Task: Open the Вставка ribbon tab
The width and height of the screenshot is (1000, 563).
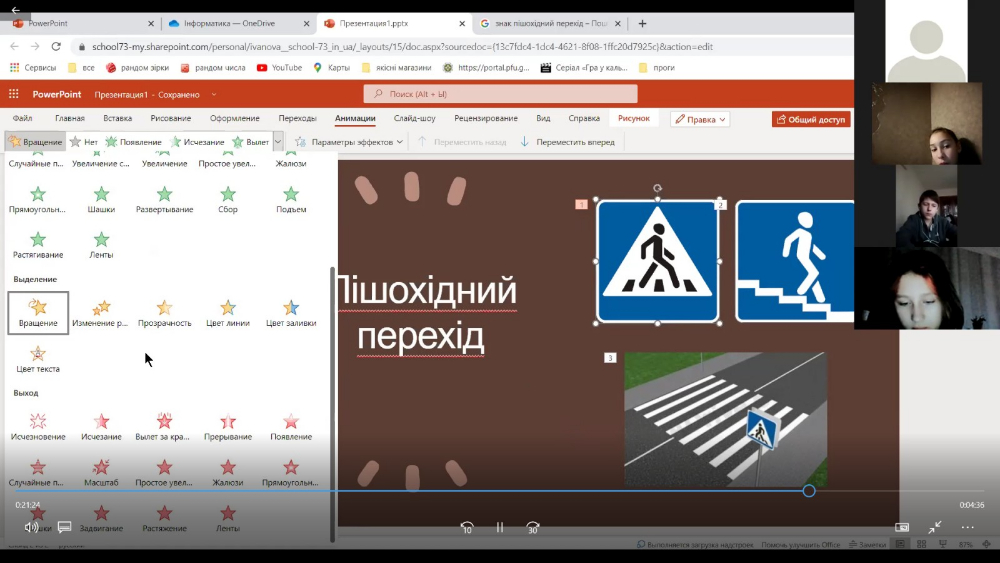Action: pos(117,118)
